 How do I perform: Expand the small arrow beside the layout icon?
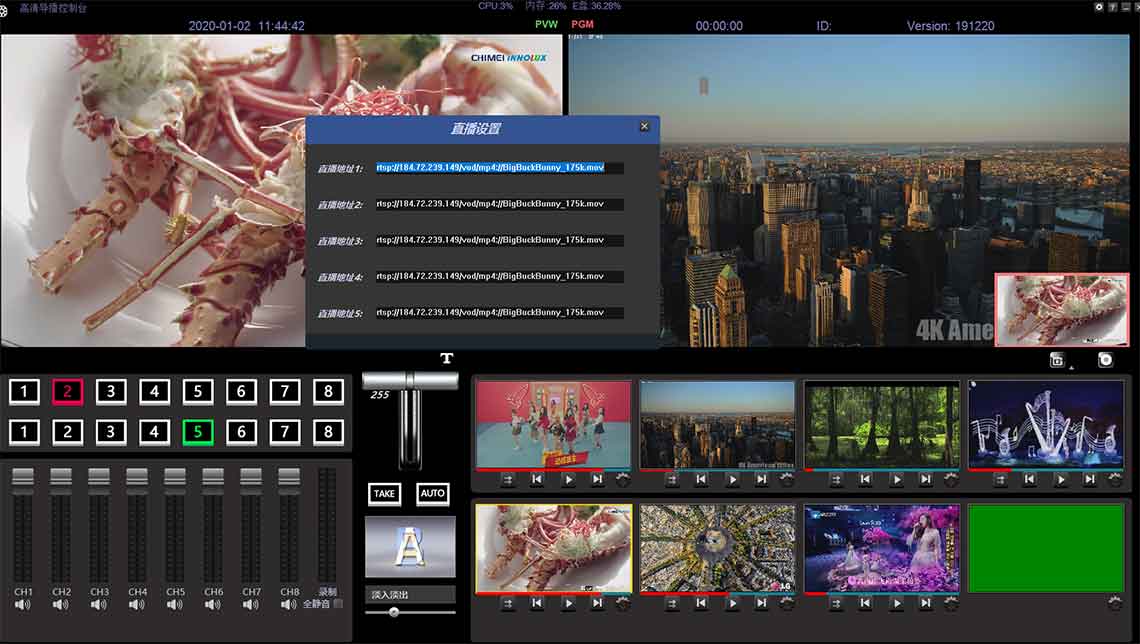coord(1072,368)
